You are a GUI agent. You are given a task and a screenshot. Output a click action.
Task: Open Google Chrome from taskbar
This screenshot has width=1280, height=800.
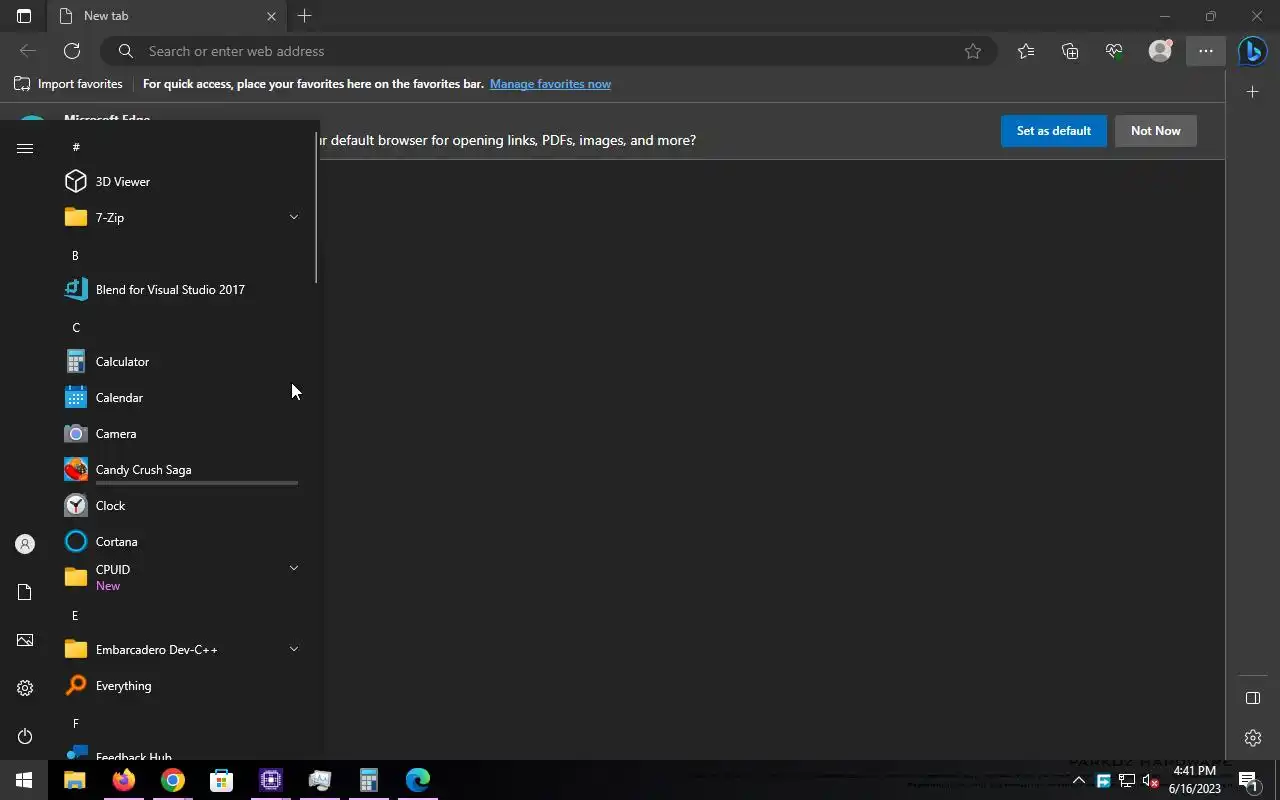(173, 780)
